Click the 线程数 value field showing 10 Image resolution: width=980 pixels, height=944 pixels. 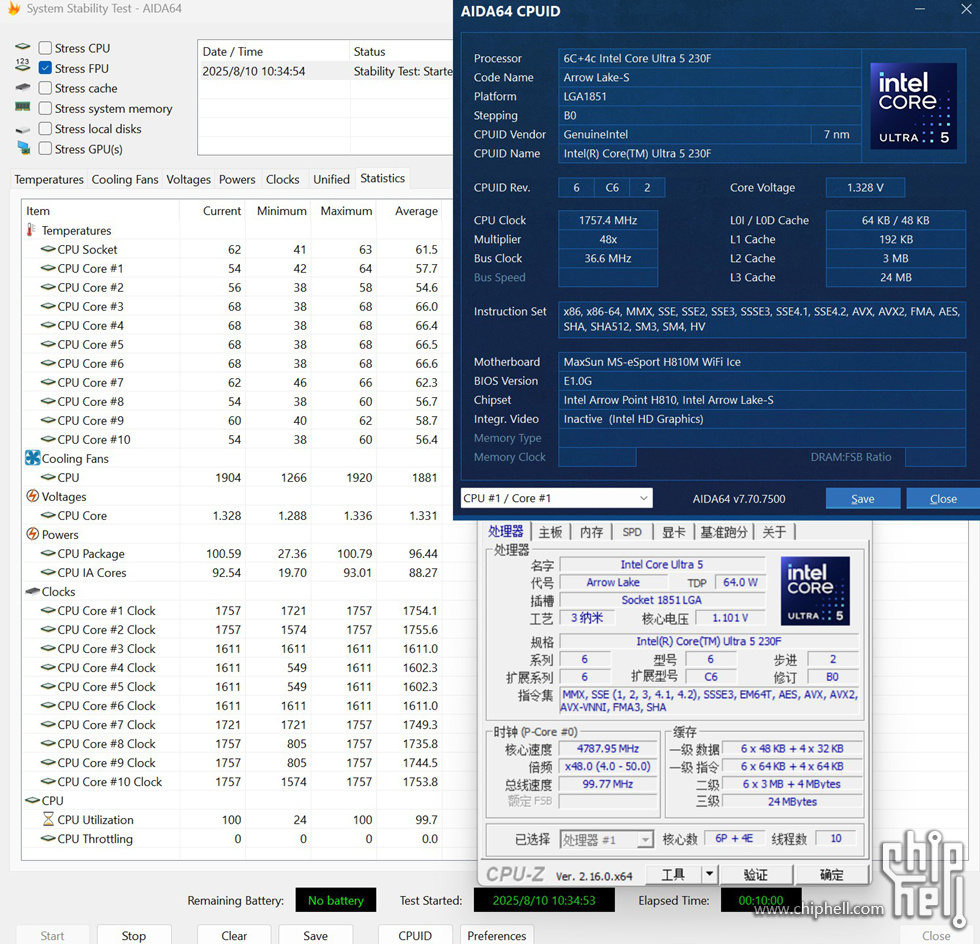click(x=836, y=838)
